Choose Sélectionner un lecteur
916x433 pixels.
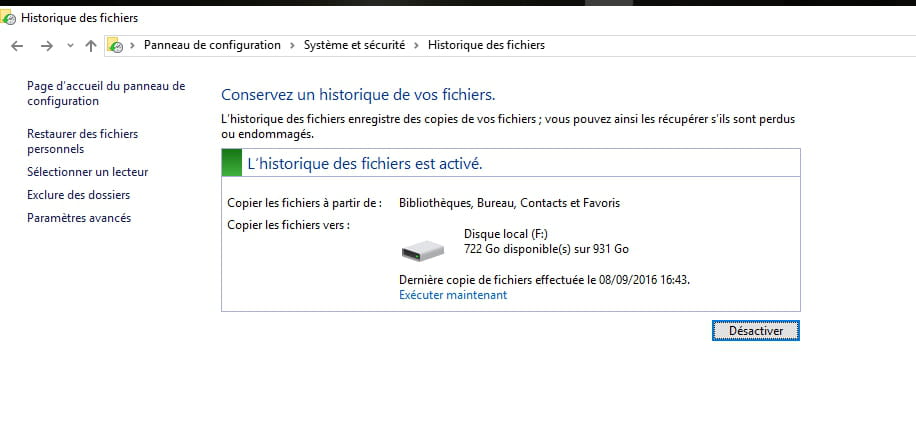(87, 172)
